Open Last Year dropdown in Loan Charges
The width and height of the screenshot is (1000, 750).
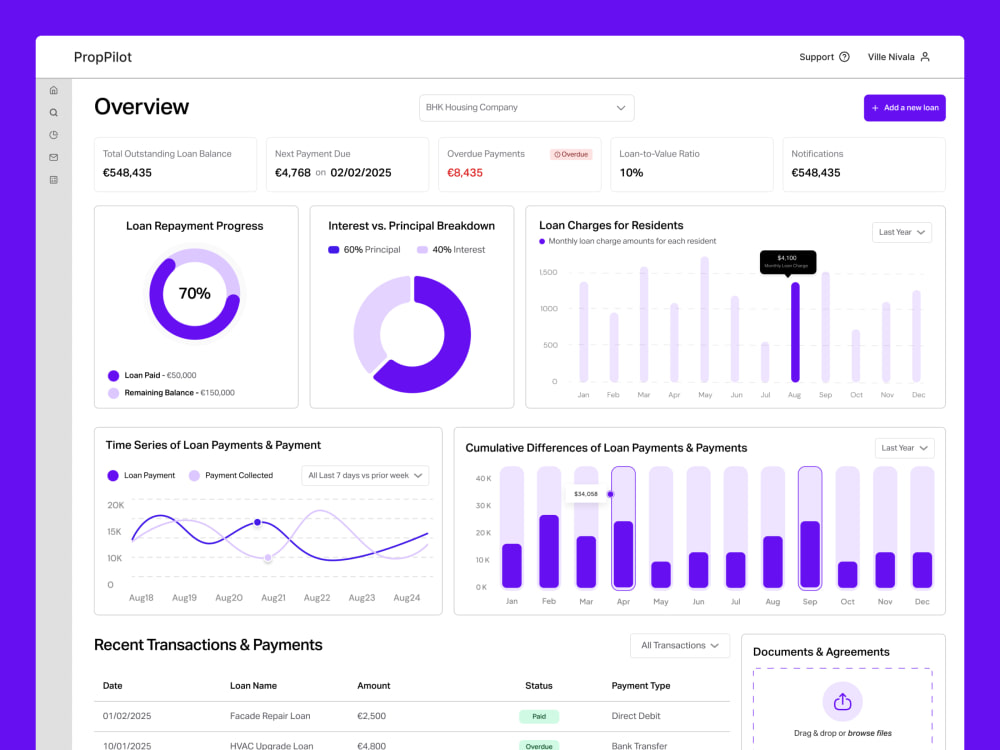pyautogui.click(x=901, y=232)
